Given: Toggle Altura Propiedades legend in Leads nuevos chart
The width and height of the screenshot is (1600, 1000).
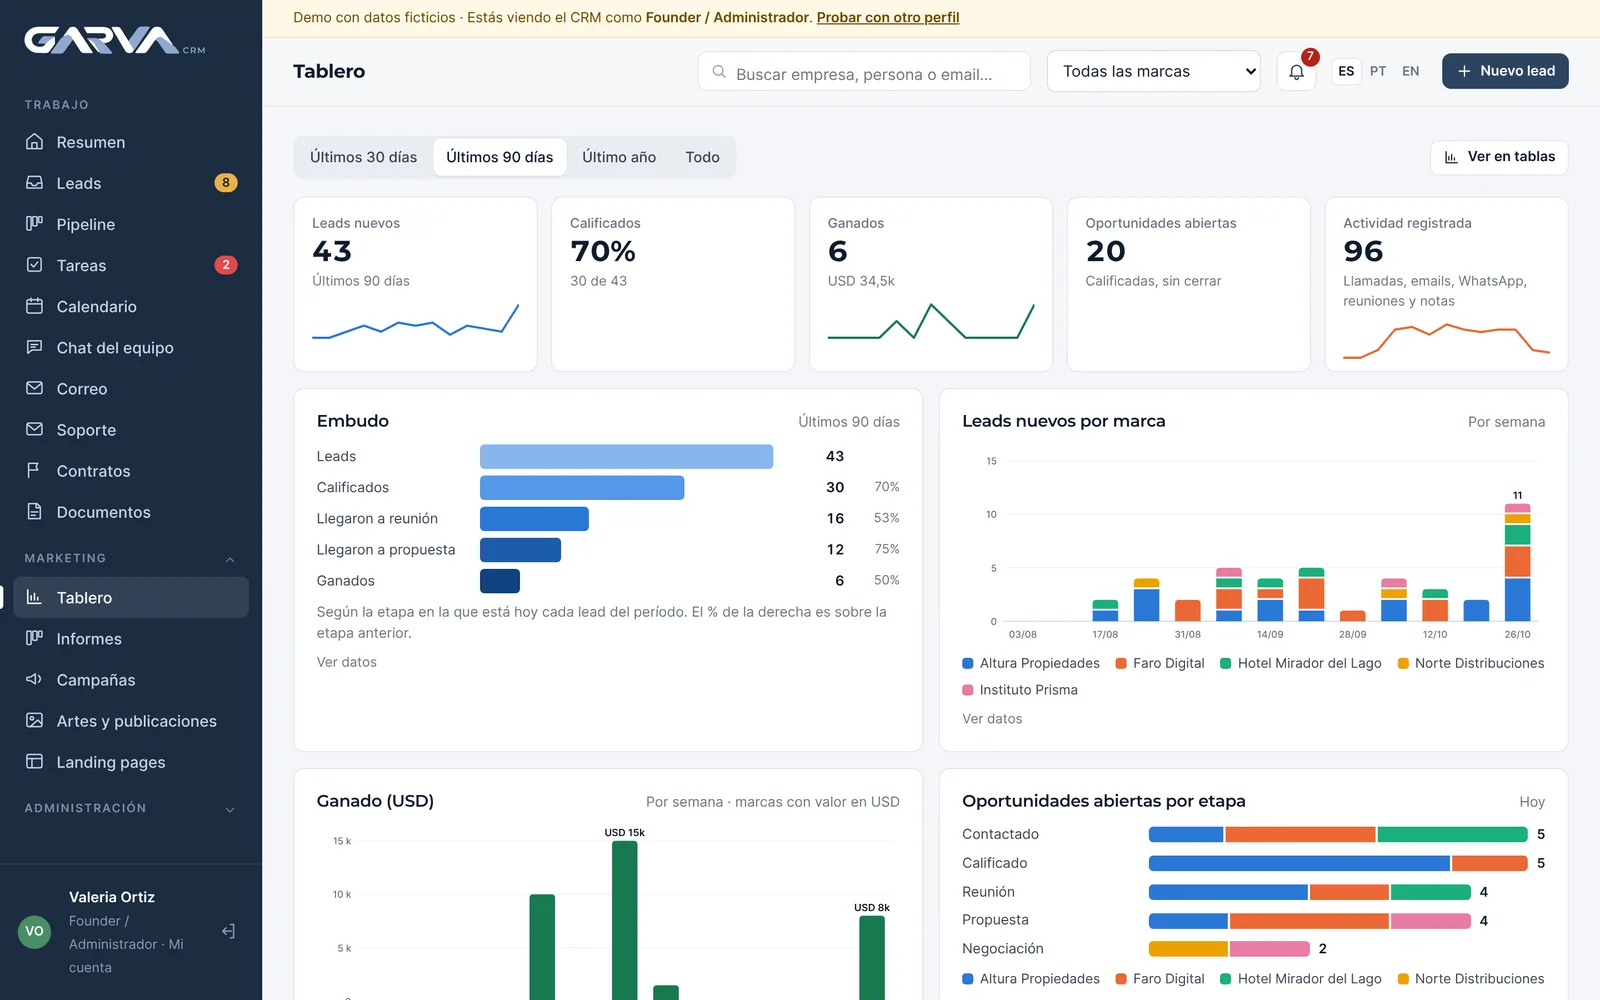Looking at the screenshot, I should [1031, 663].
